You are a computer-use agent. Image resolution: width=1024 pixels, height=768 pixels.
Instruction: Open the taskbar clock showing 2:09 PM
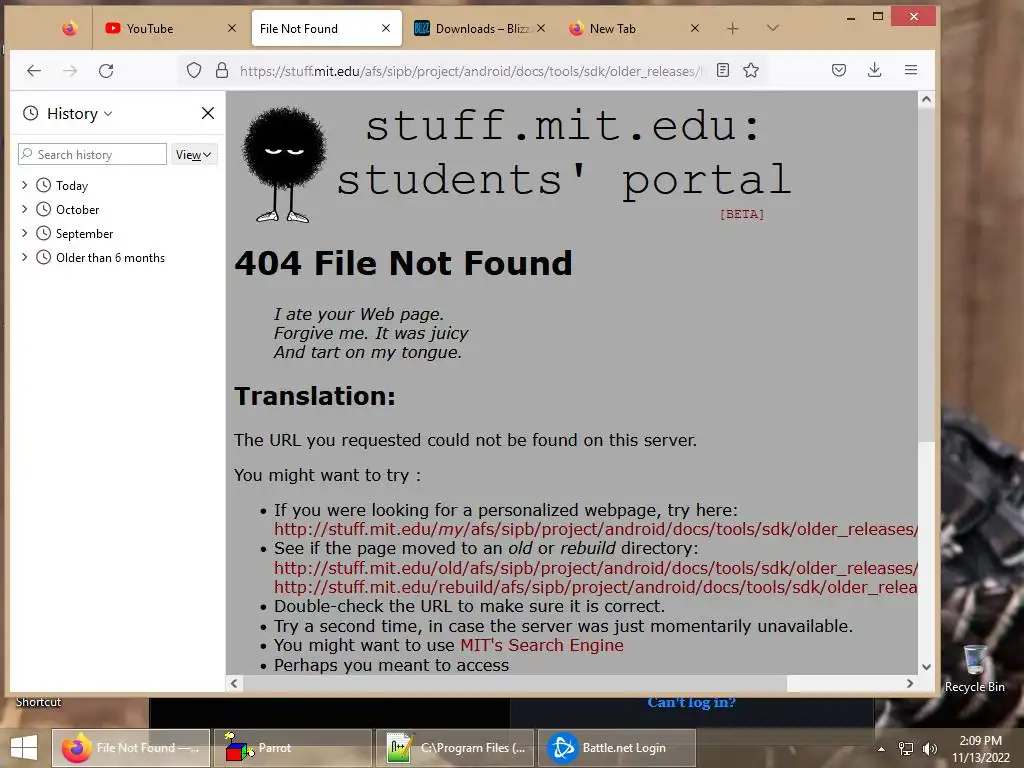click(x=980, y=749)
